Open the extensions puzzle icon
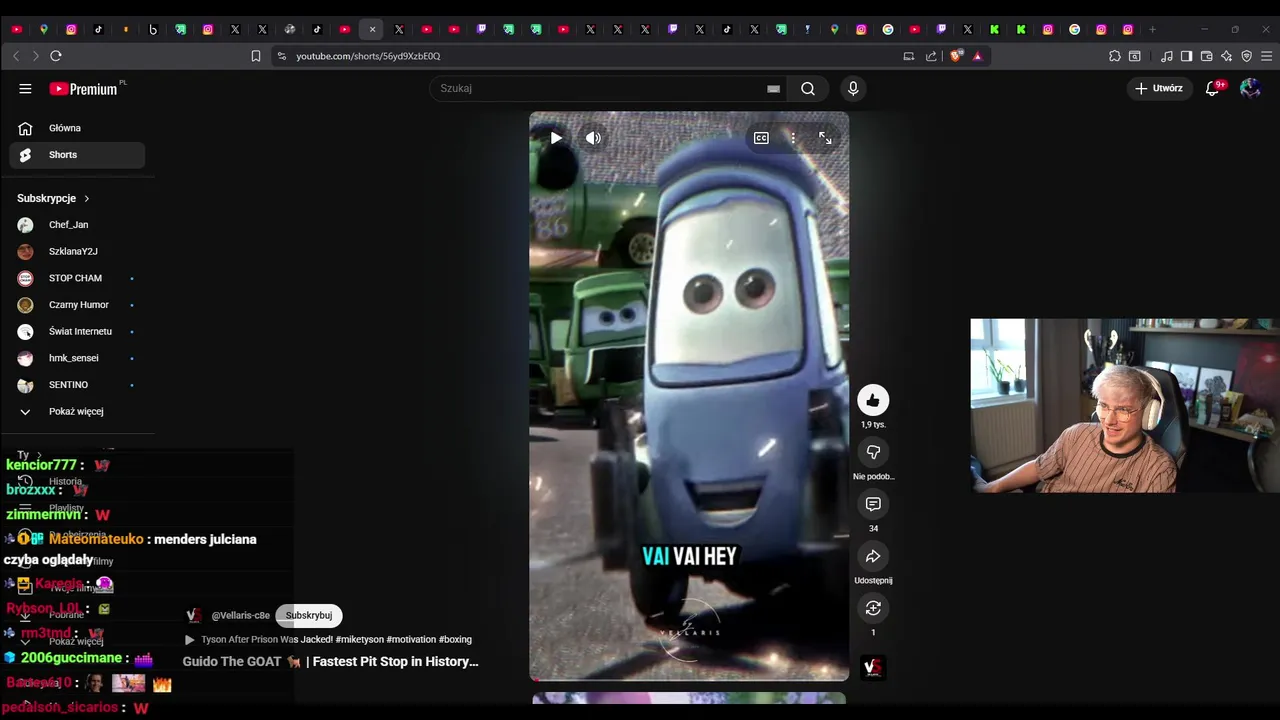The height and width of the screenshot is (720, 1280). 1115,56
